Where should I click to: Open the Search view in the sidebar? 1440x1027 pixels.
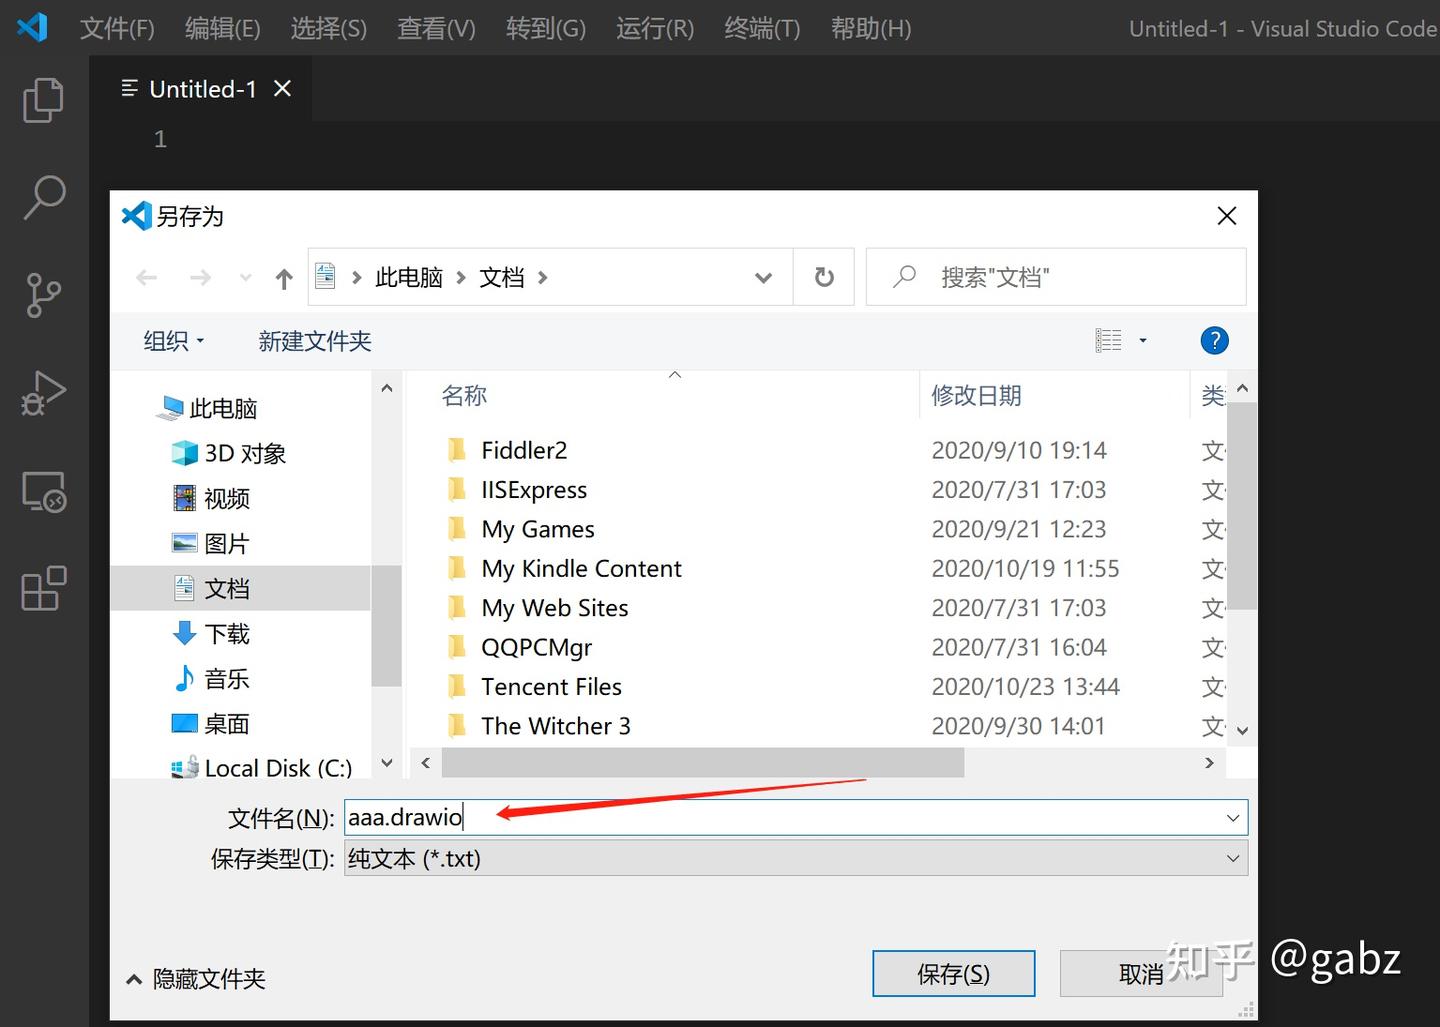tap(43, 197)
